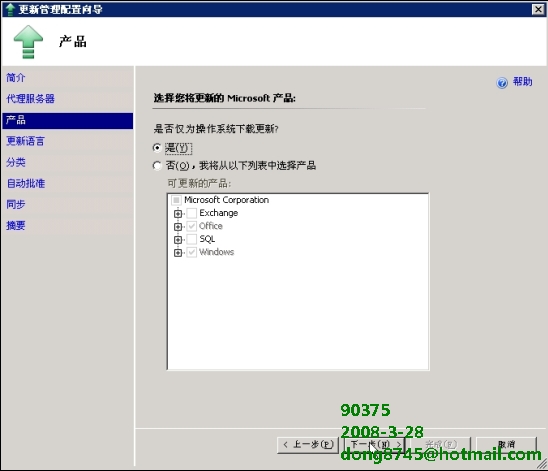Click the 取消 cancel button

(x=506, y=445)
